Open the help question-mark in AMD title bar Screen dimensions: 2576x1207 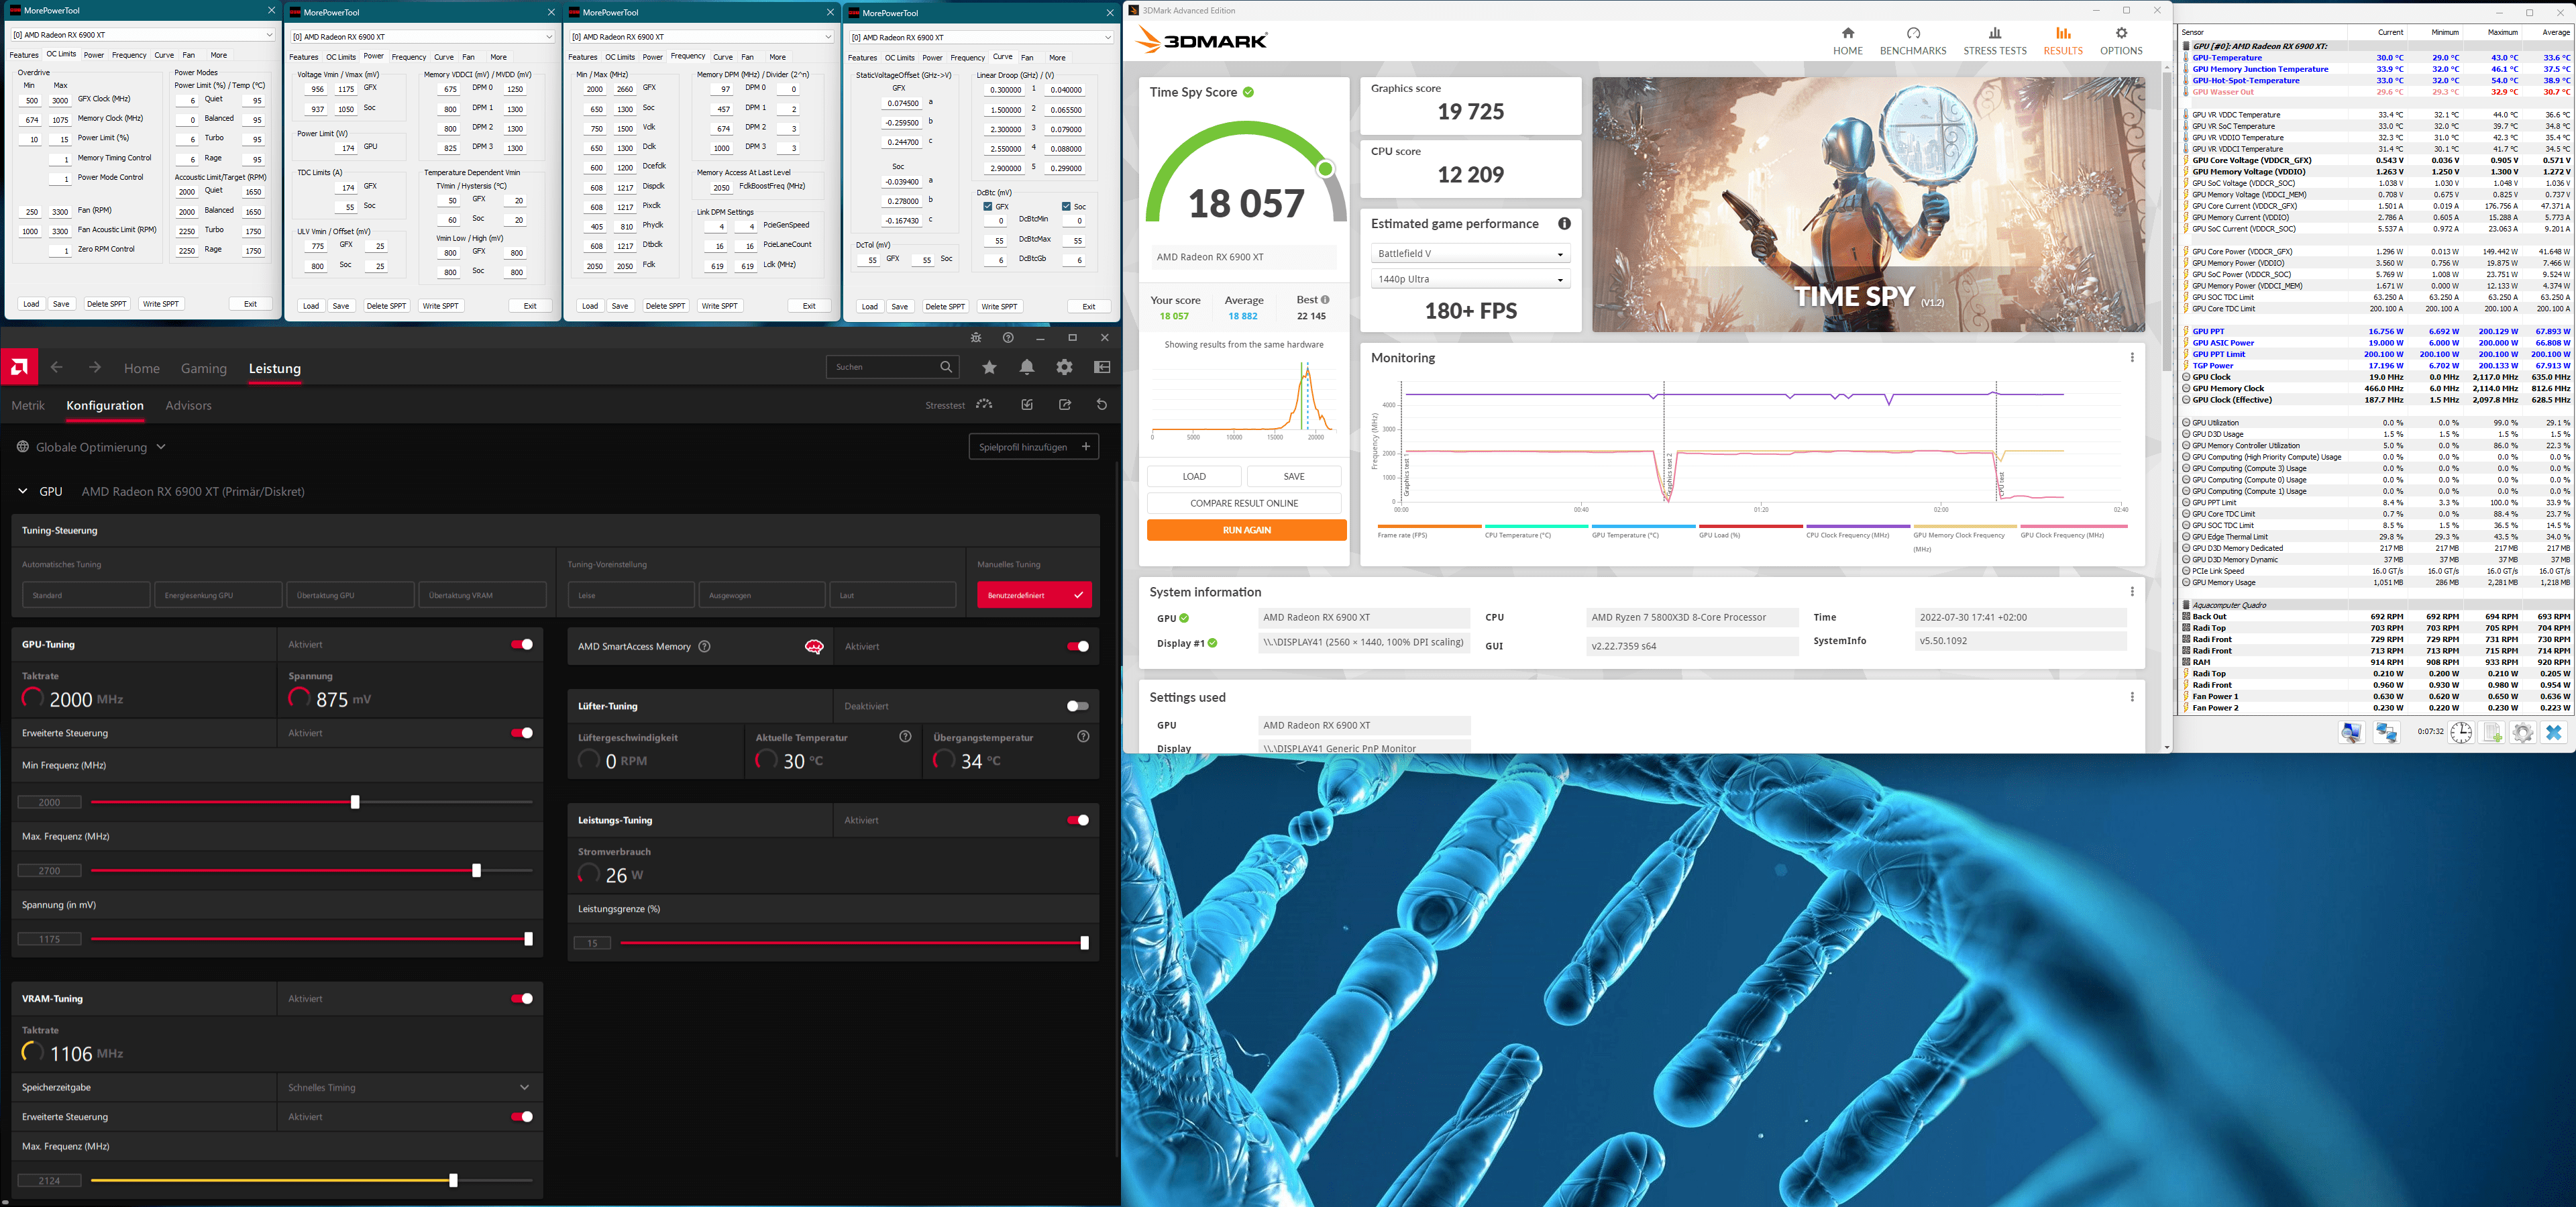click(x=1008, y=338)
